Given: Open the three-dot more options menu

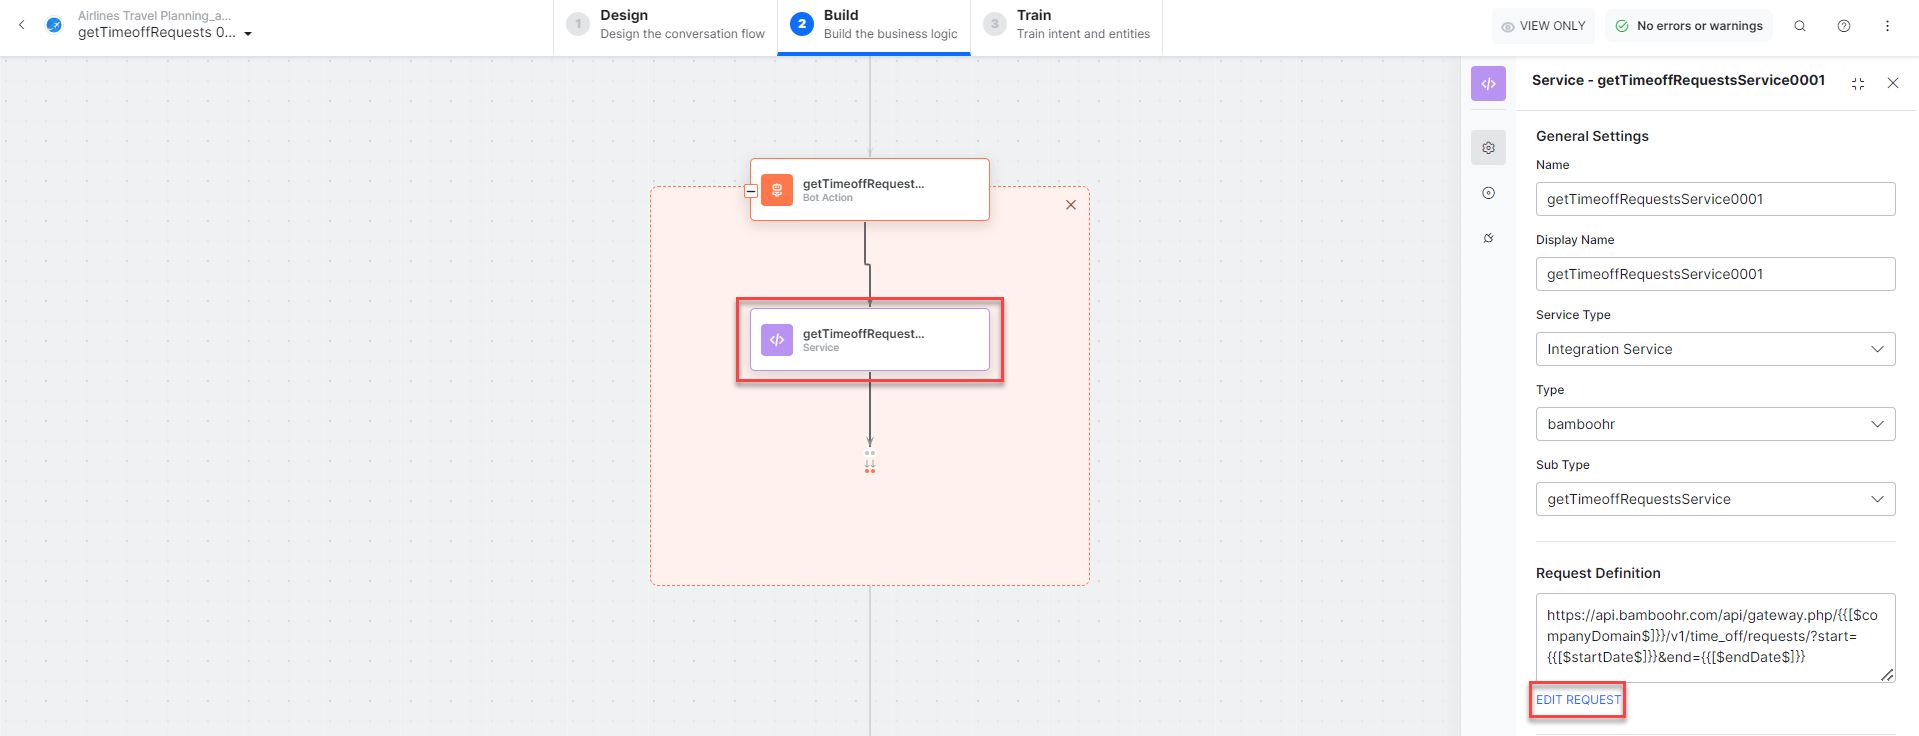Looking at the screenshot, I should [1887, 26].
